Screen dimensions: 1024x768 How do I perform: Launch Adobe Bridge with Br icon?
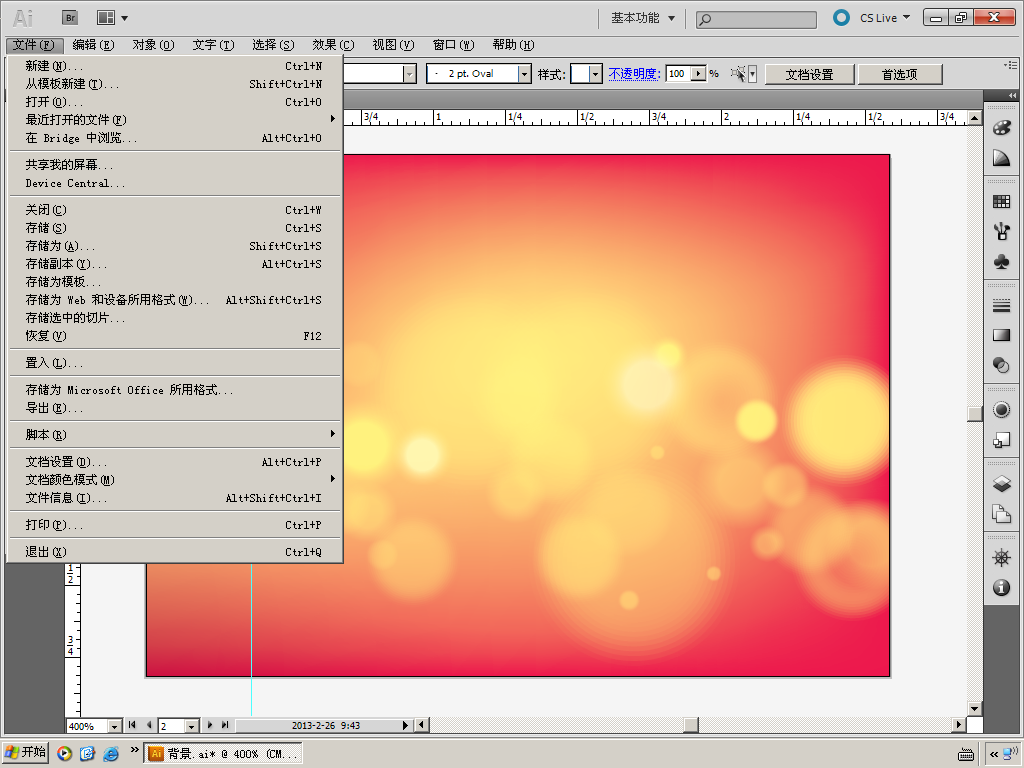(x=70, y=18)
